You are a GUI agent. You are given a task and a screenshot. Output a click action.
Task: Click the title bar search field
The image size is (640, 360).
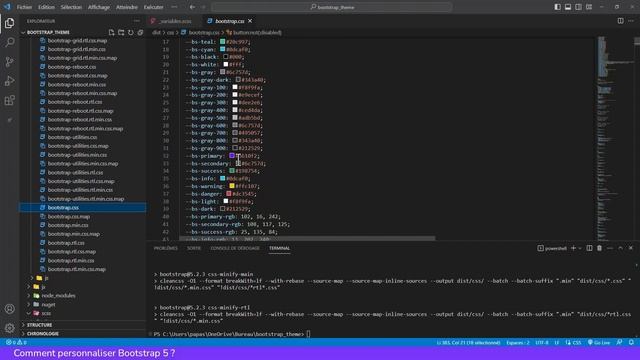pyautogui.click(x=331, y=7)
